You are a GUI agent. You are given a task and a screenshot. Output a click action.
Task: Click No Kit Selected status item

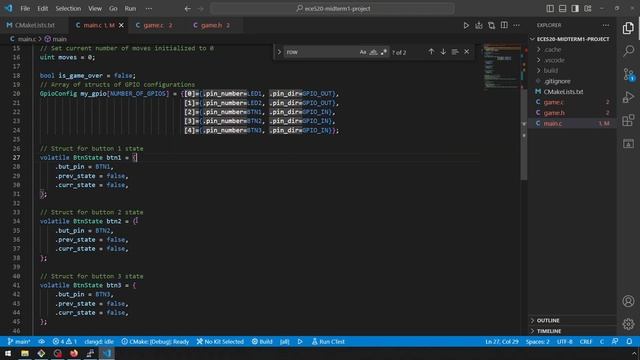[220, 342]
